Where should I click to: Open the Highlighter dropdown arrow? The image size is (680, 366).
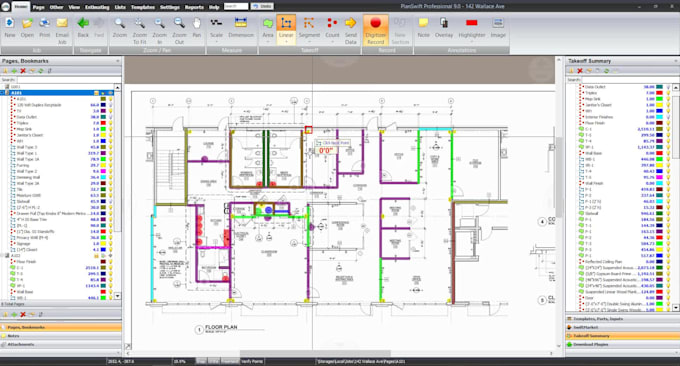pyautogui.click(x=472, y=42)
